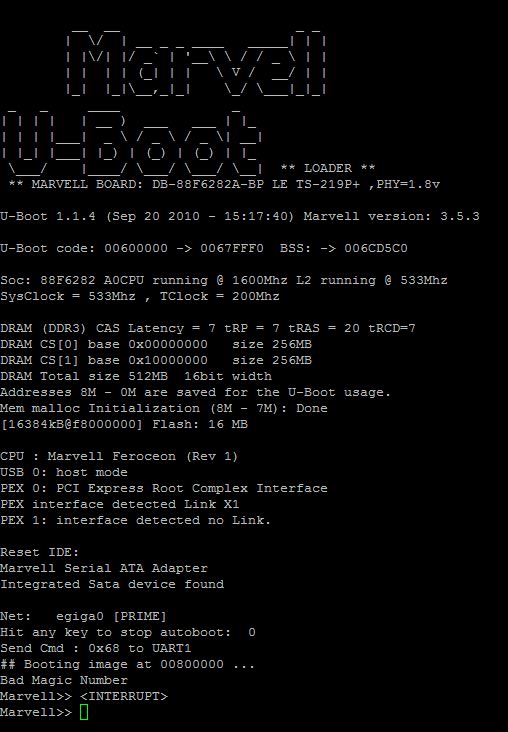Click the CPU speed 1600Mhz text
Viewport: 508px width, 732px height.
point(260,280)
